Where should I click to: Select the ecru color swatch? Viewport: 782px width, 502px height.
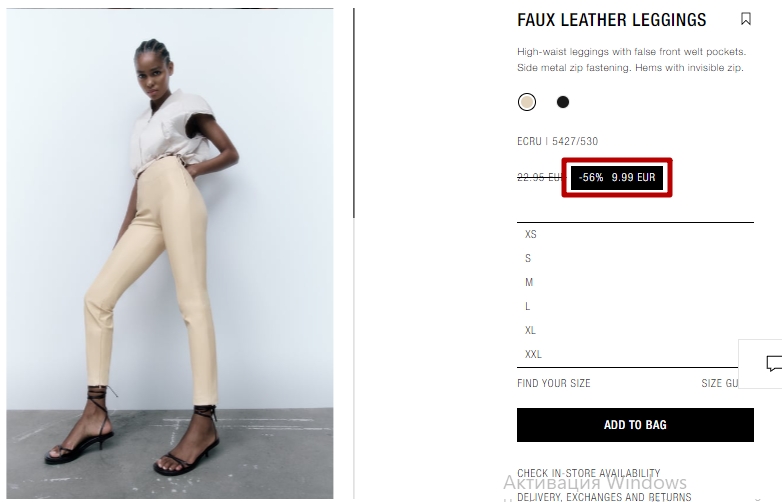527,102
